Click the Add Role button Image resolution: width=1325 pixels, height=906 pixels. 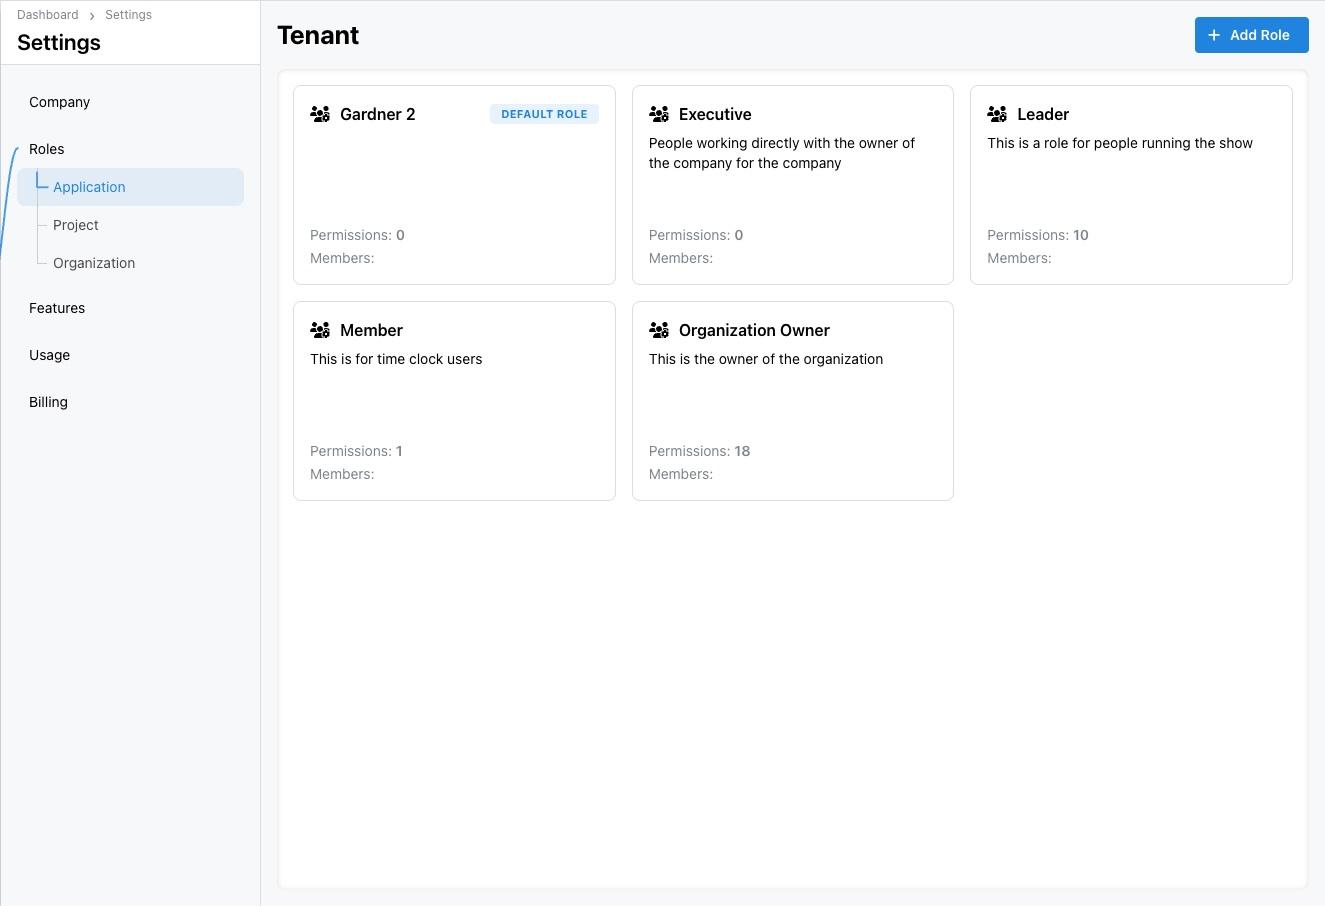click(1251, 34)
